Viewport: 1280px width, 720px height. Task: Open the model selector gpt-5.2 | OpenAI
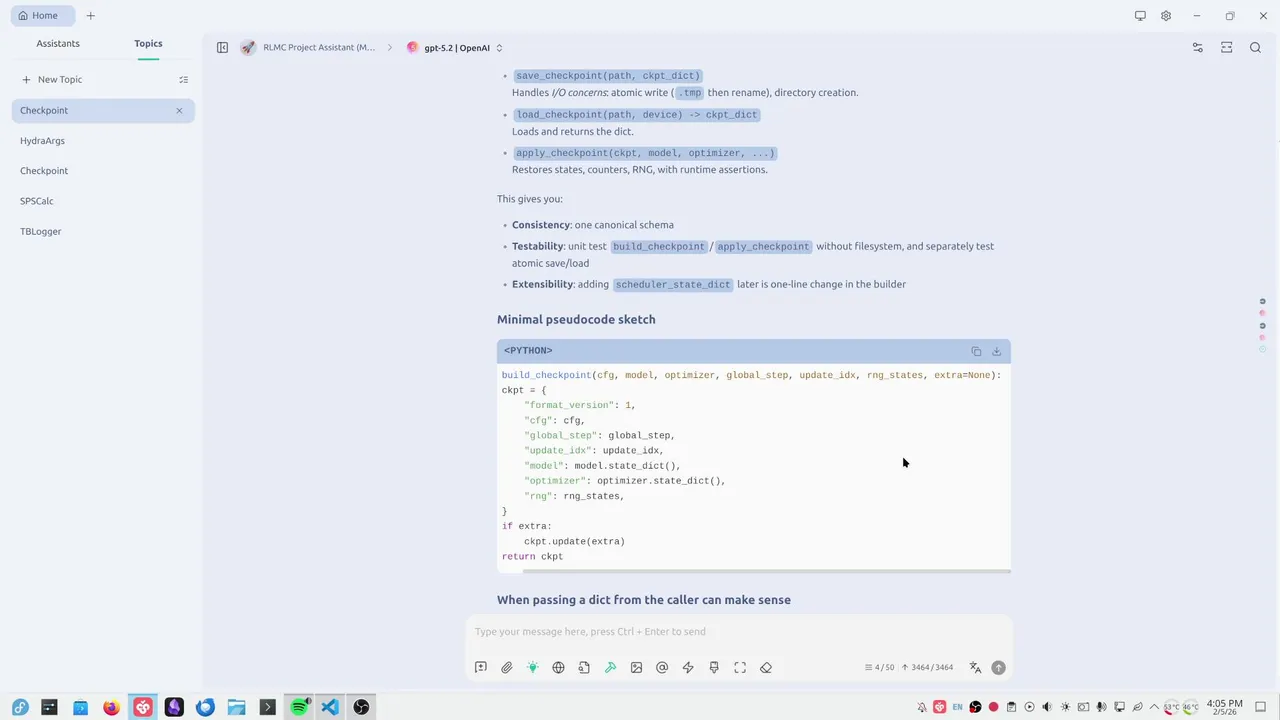coord(455,48)
